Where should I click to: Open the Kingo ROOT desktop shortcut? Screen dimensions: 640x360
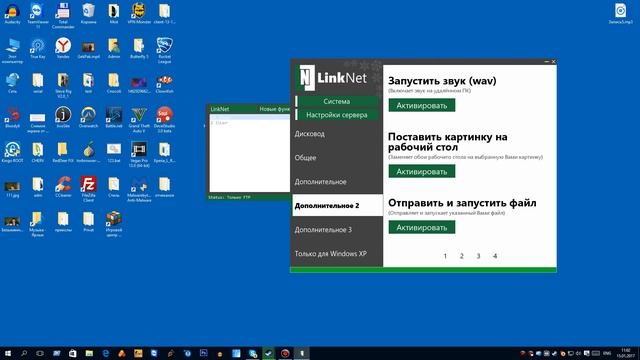[12, 152]
